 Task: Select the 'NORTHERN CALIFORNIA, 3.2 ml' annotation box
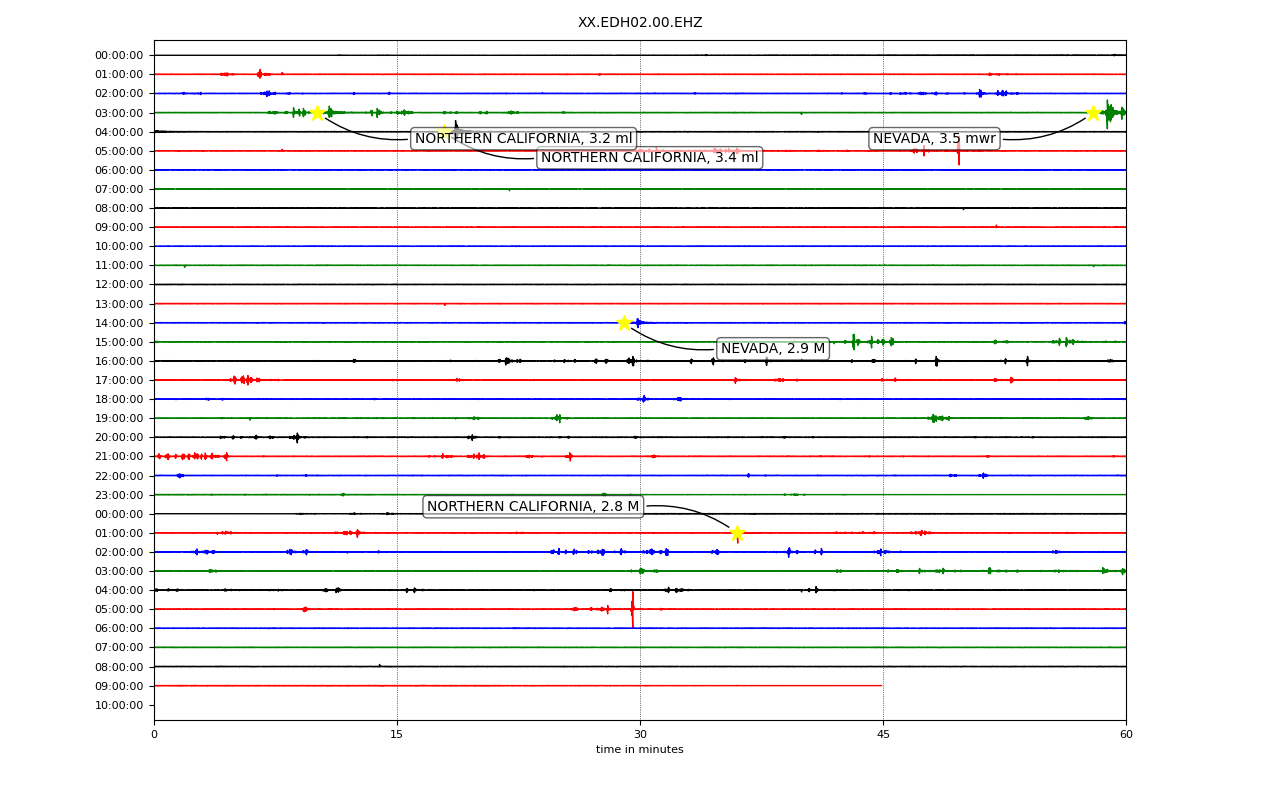pos(523,139)
